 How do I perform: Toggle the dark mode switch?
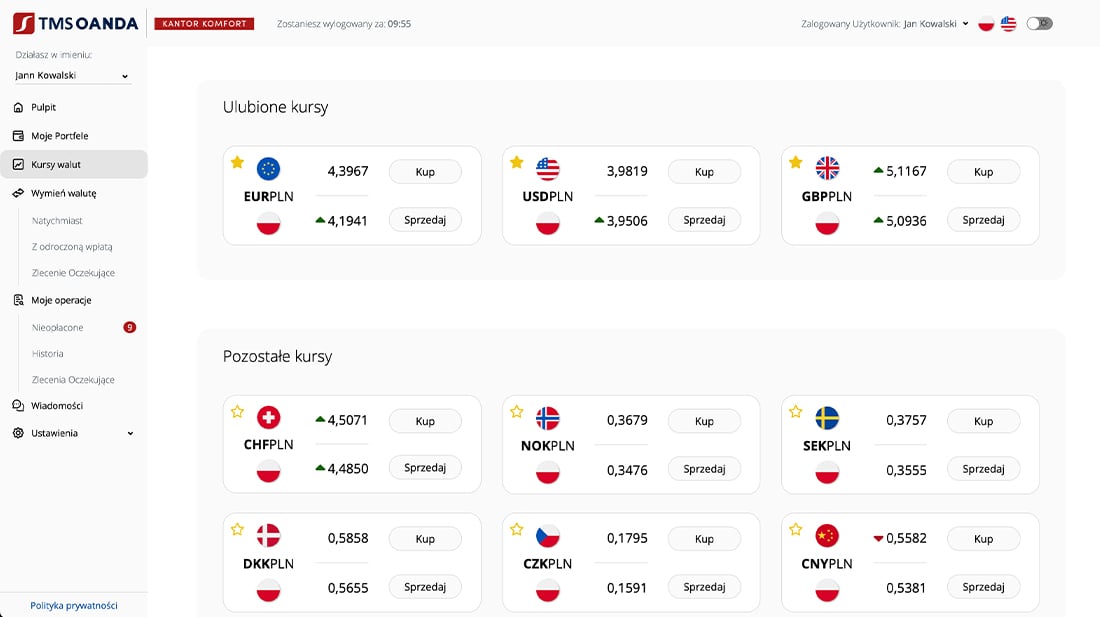pos(1039,23)
